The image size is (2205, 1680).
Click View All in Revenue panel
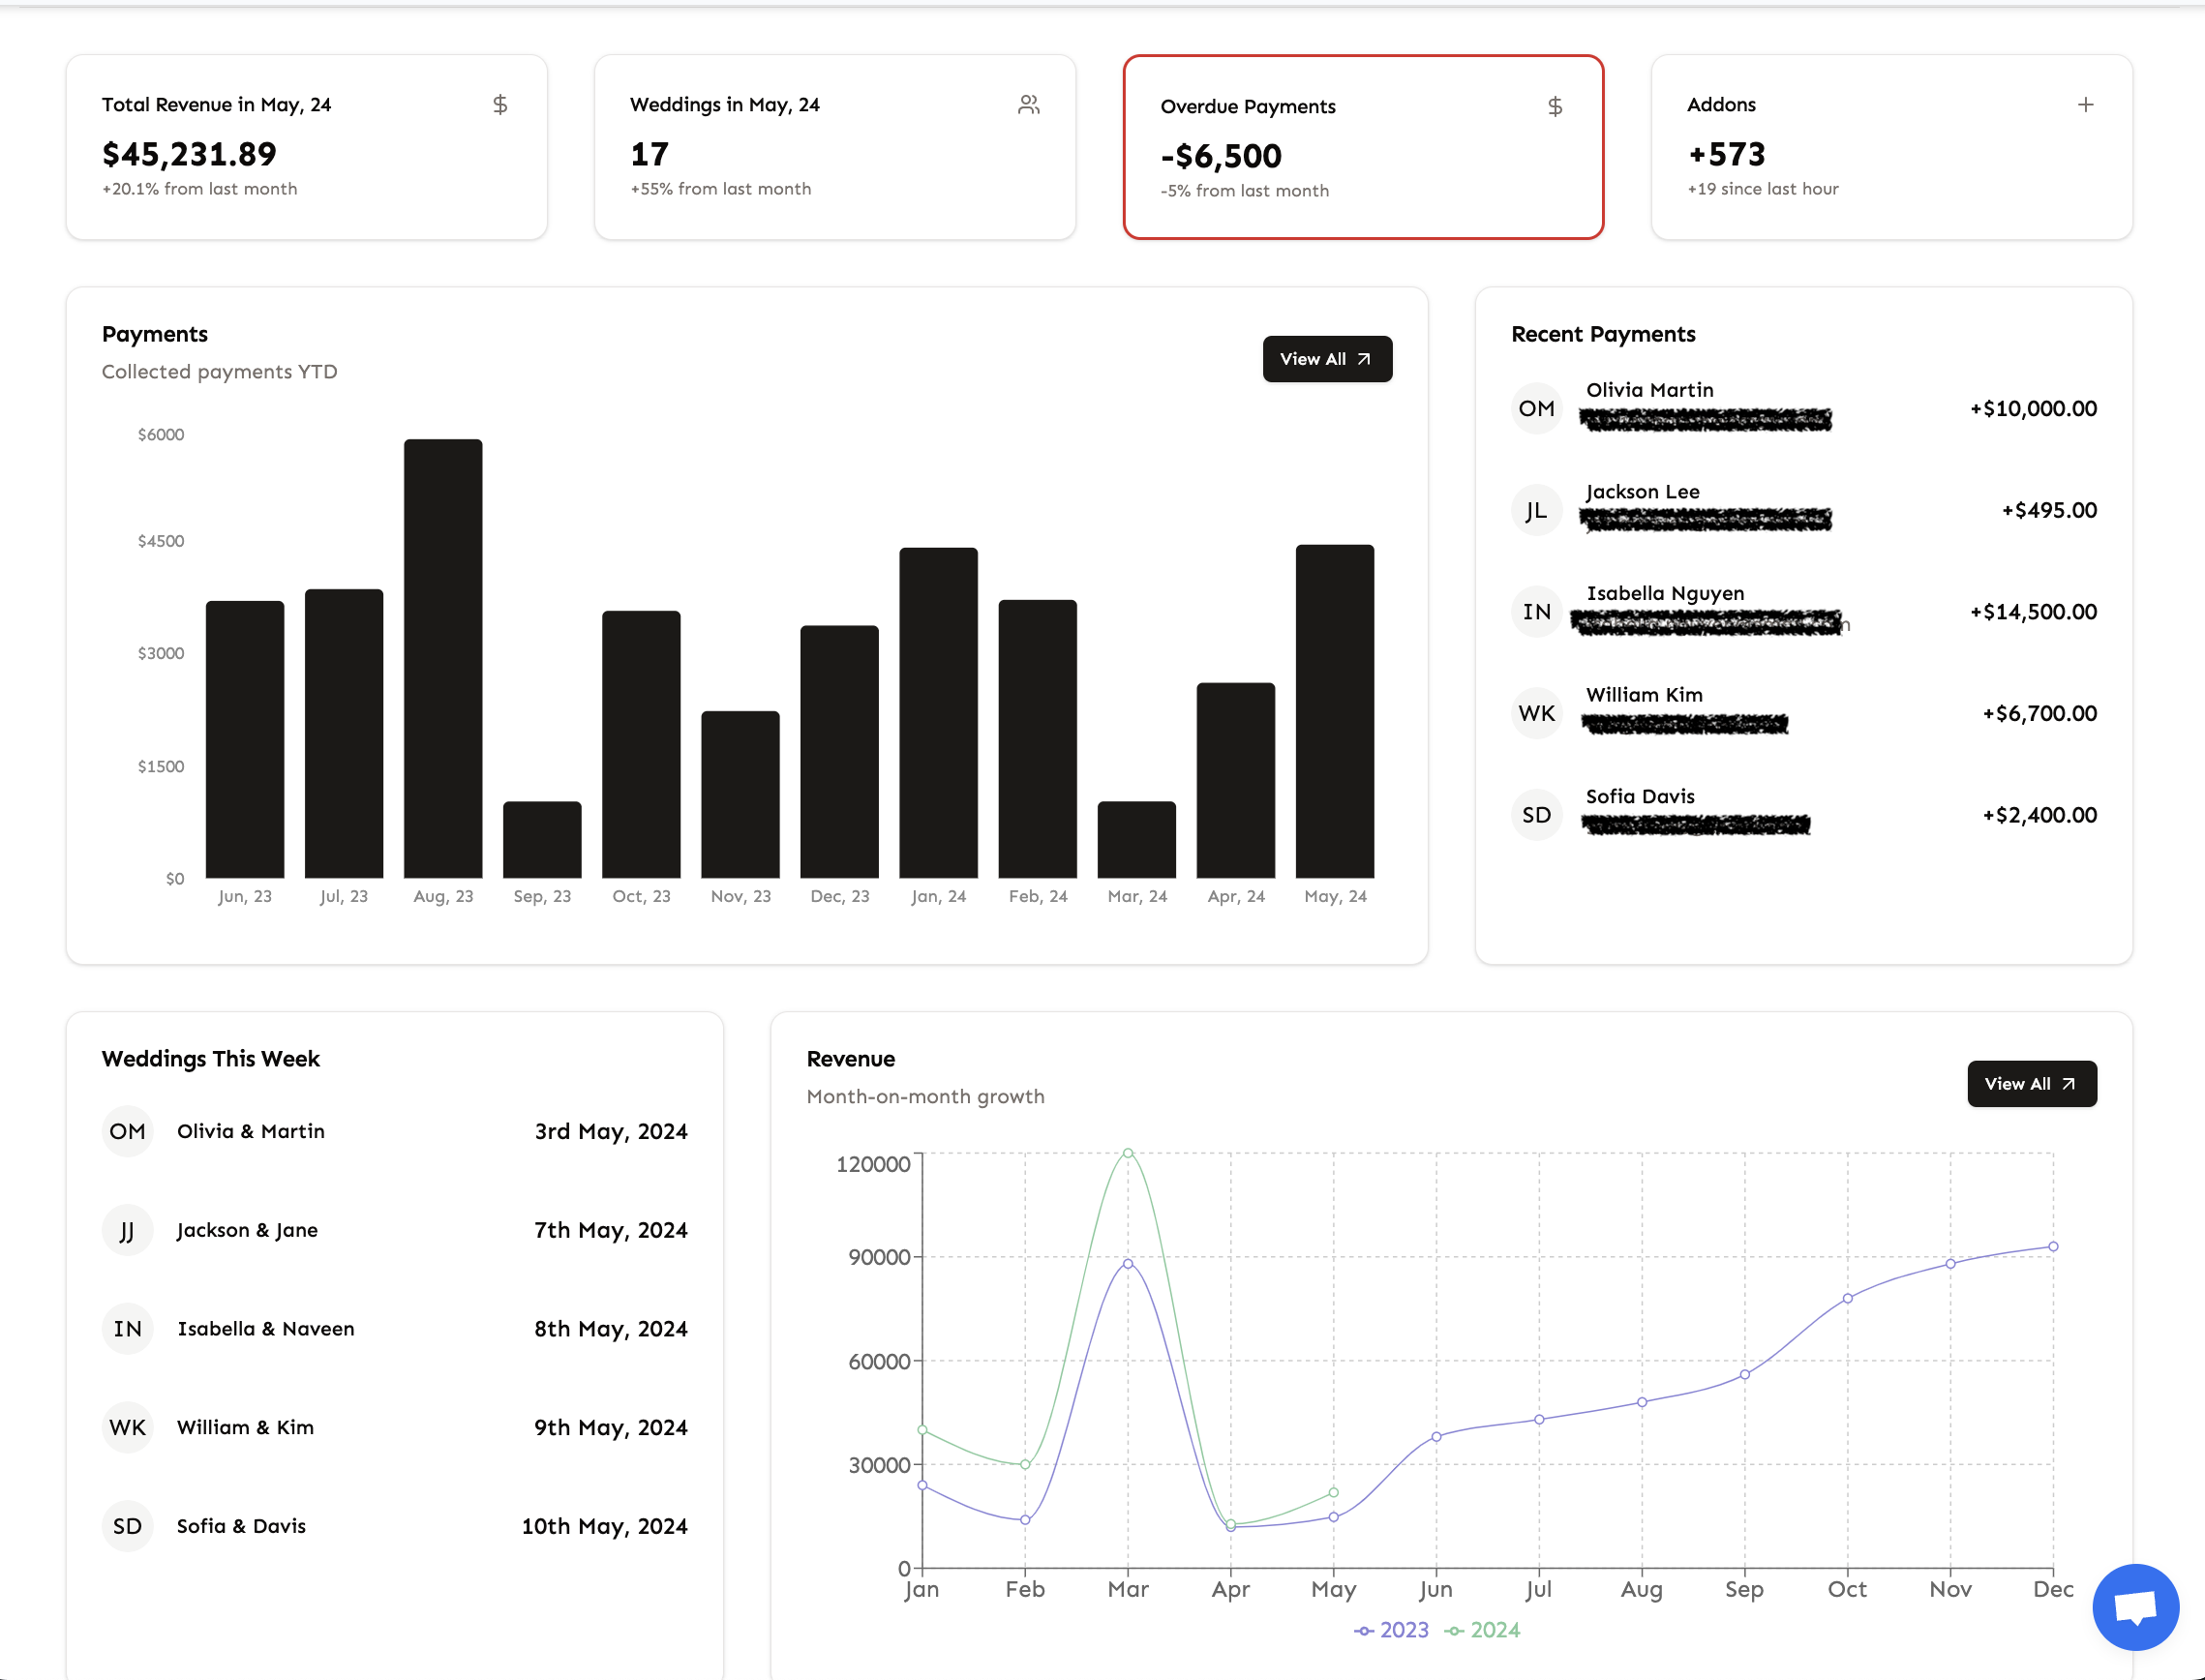click(2031, 1084)
